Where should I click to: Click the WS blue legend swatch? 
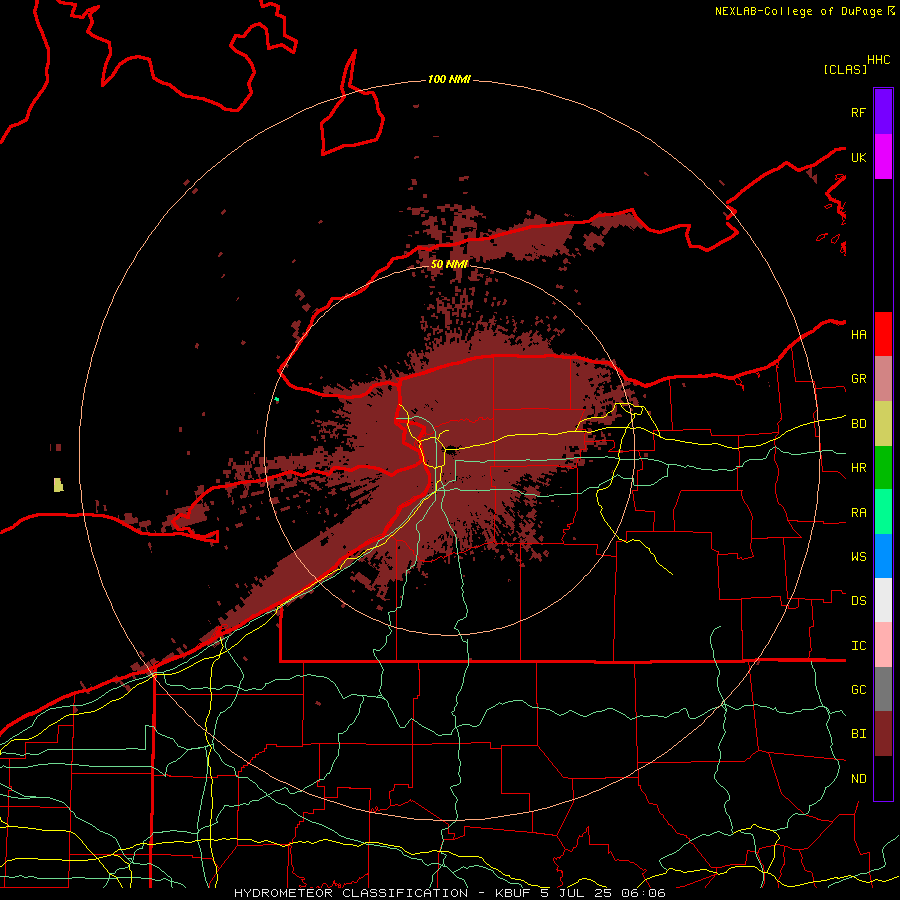tap(883, 556)
